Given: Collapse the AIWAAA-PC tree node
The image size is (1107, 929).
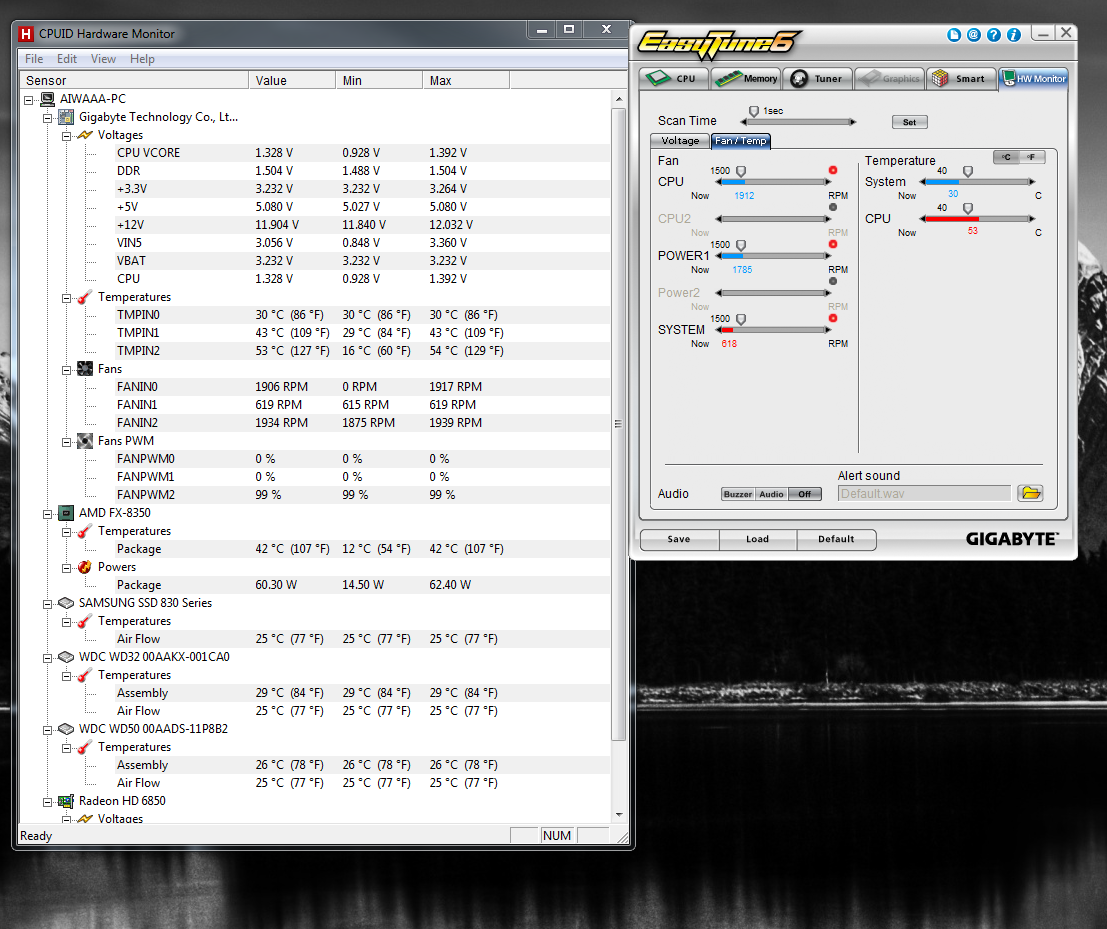Looking at the screenshot, I should pos(28,100).
